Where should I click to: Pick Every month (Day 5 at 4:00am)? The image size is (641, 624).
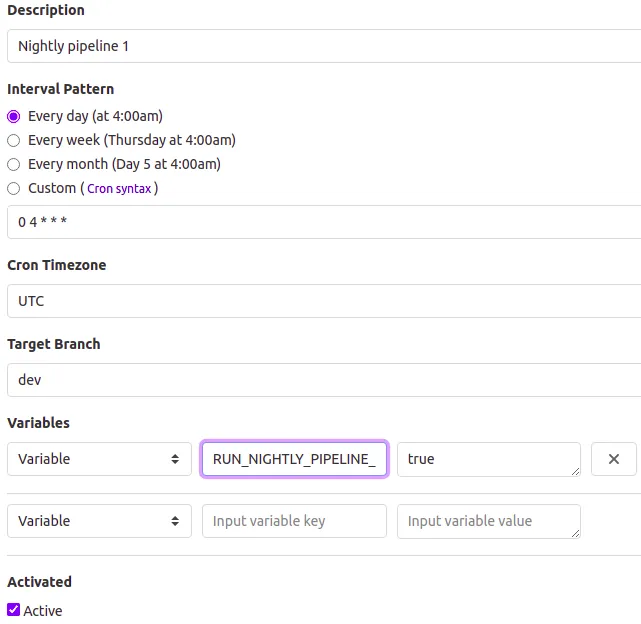[x=14, y=164]
